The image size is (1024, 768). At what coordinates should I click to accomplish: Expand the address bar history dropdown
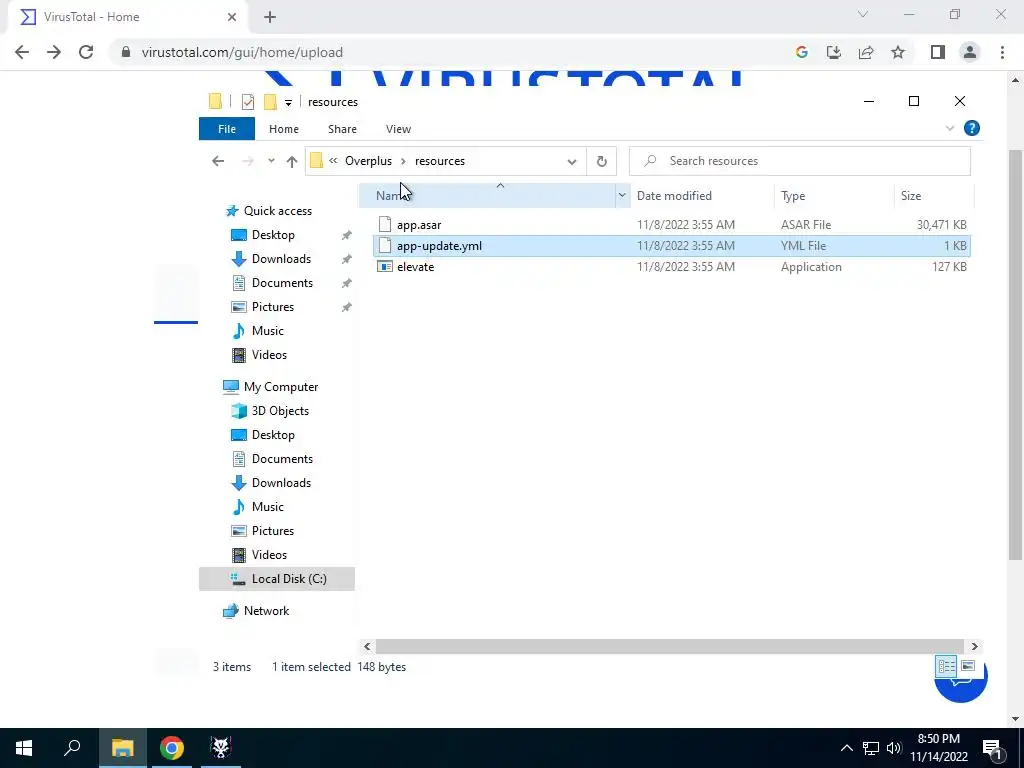[571, 161]
